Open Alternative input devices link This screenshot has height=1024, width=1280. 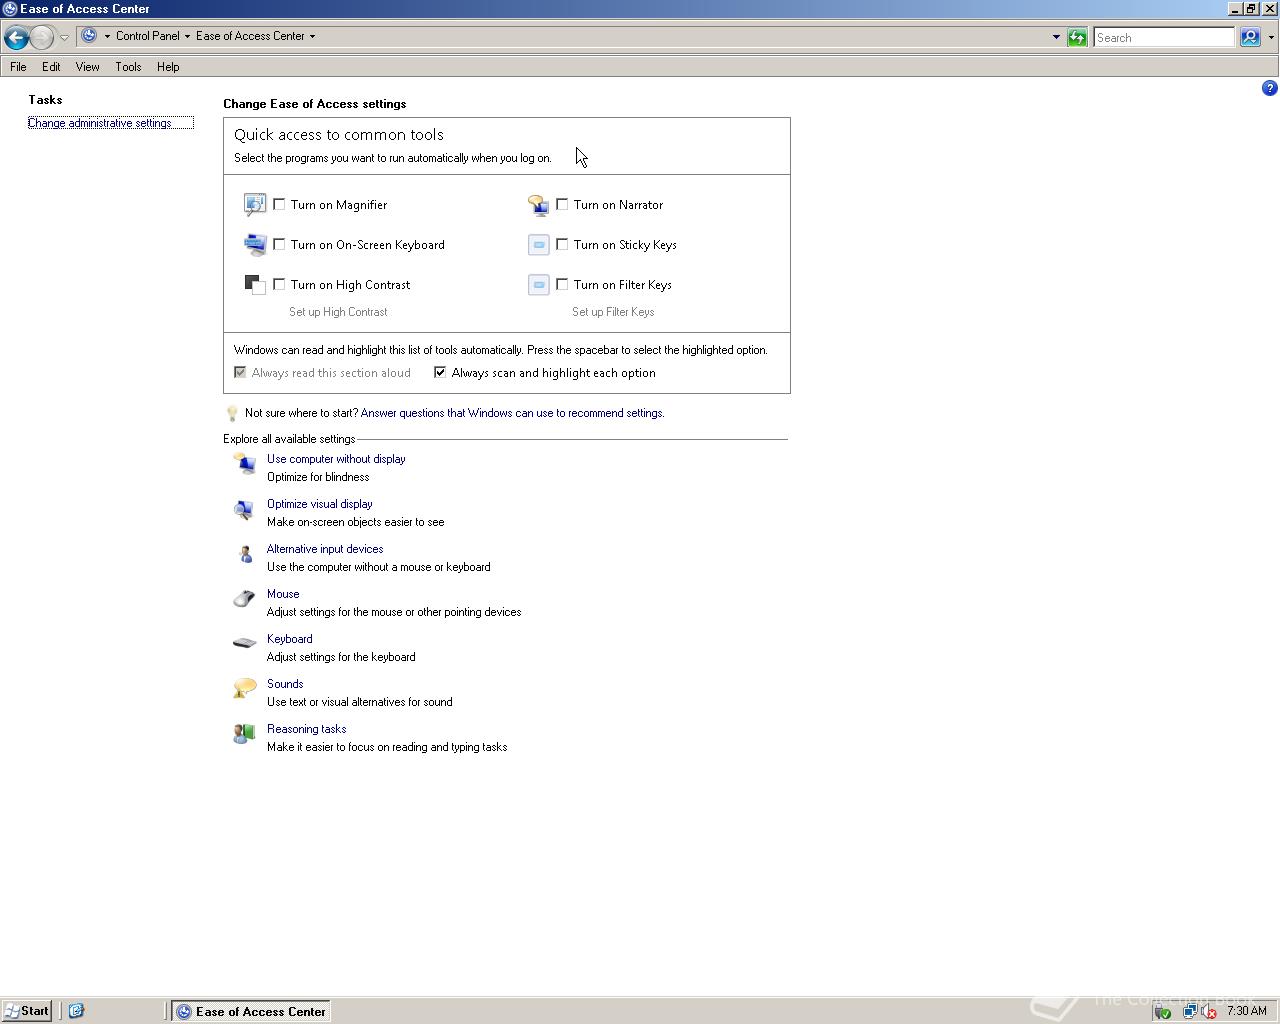325,549
